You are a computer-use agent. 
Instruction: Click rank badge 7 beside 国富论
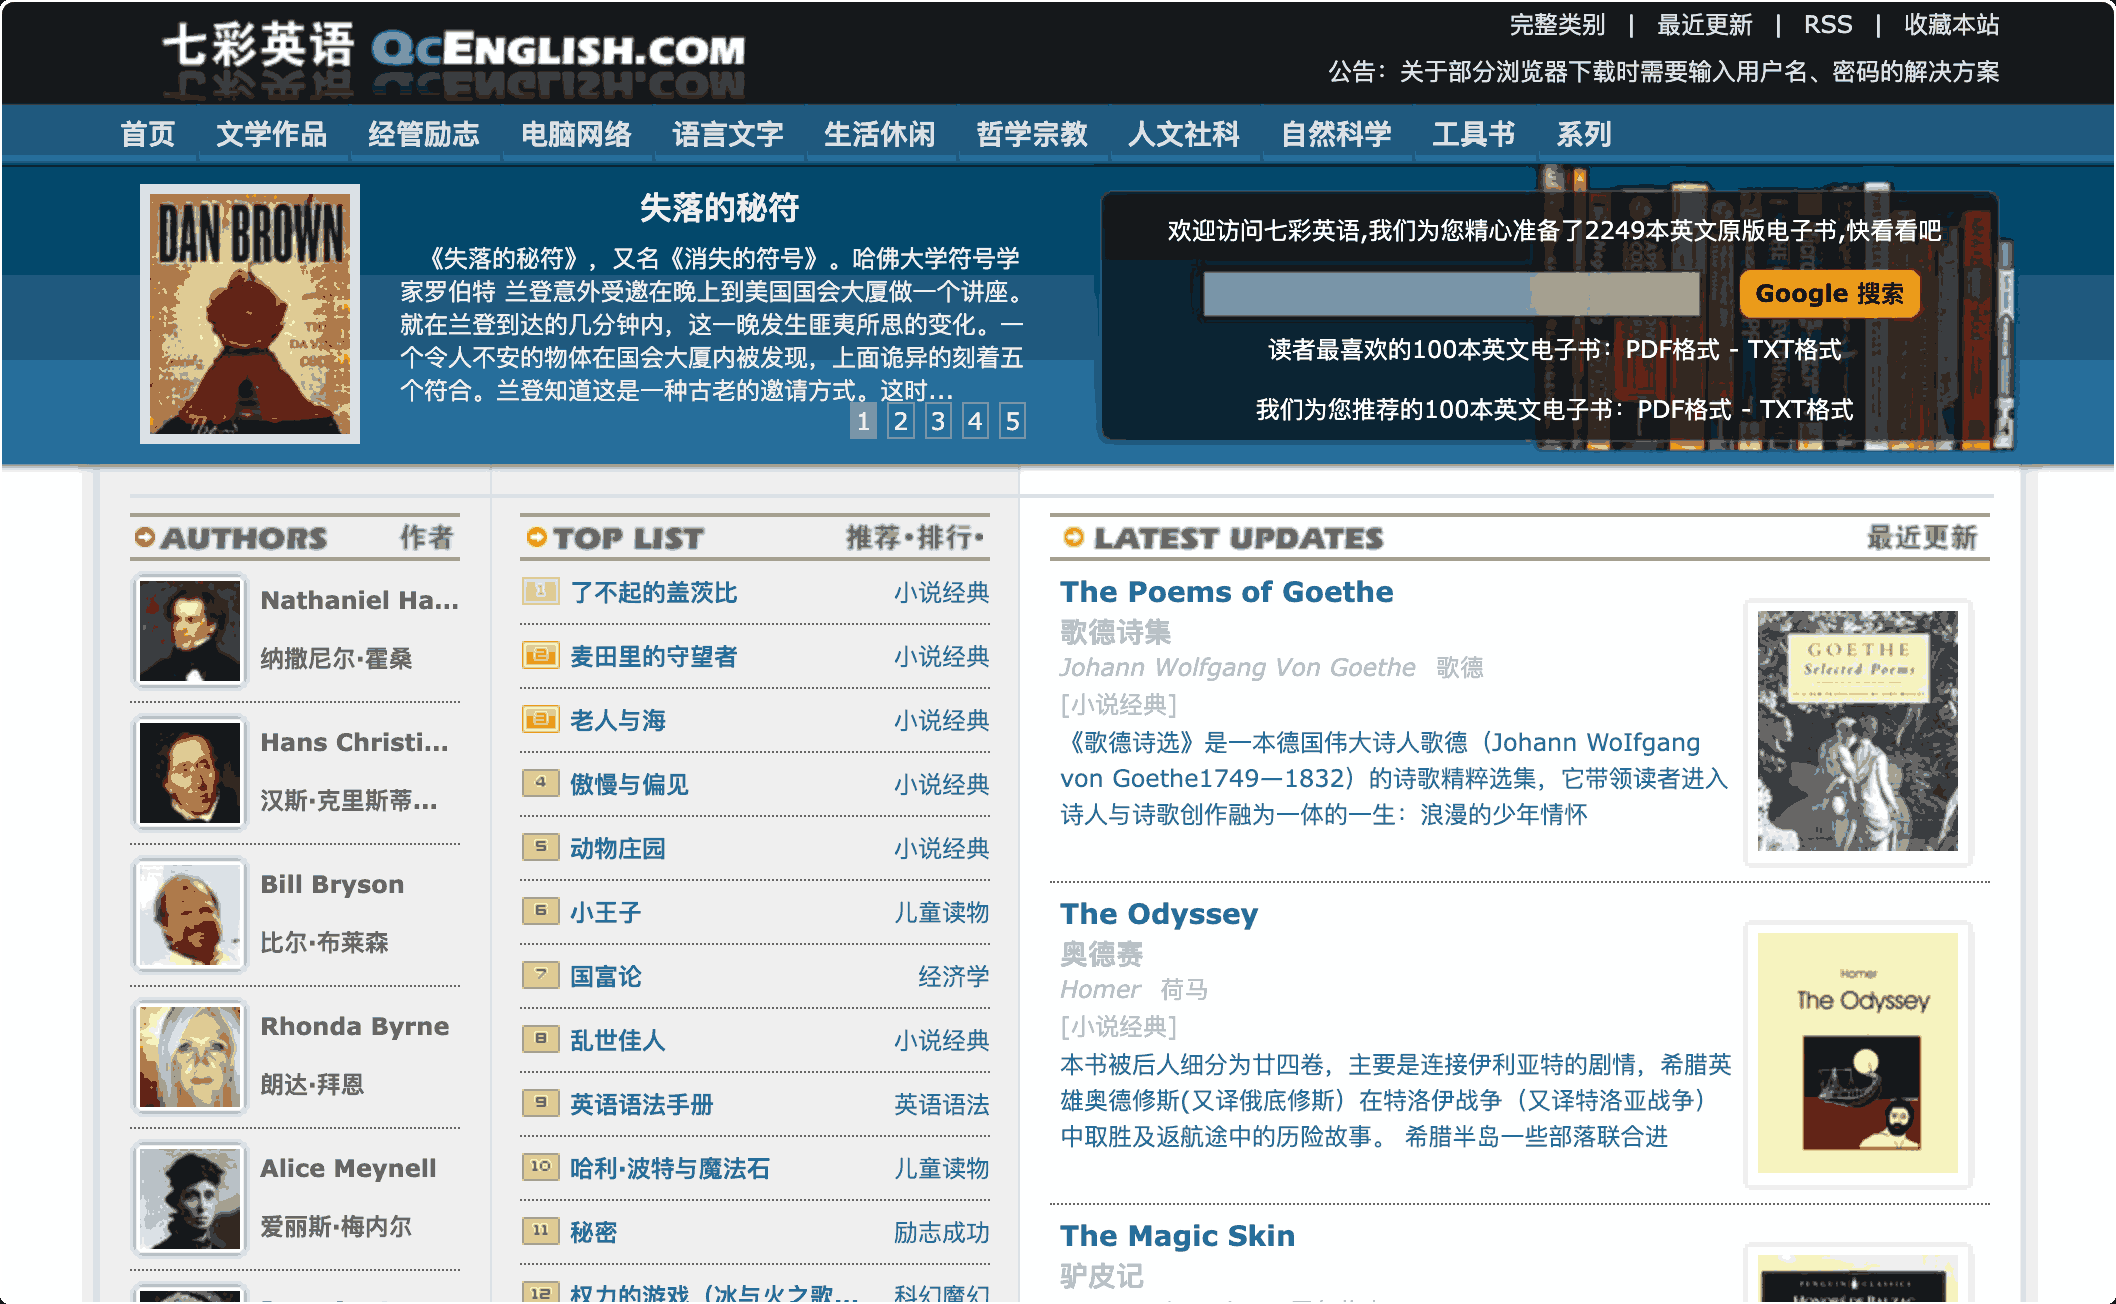[540, 976]
